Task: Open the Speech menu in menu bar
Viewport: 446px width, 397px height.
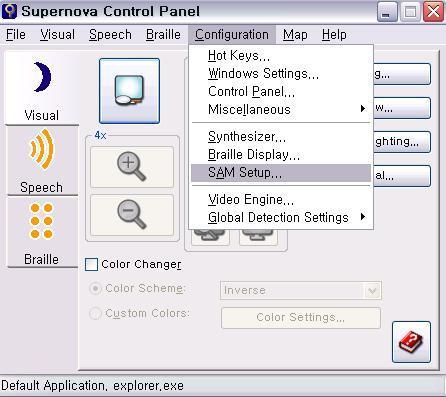Action: click(x=110, y=35)
